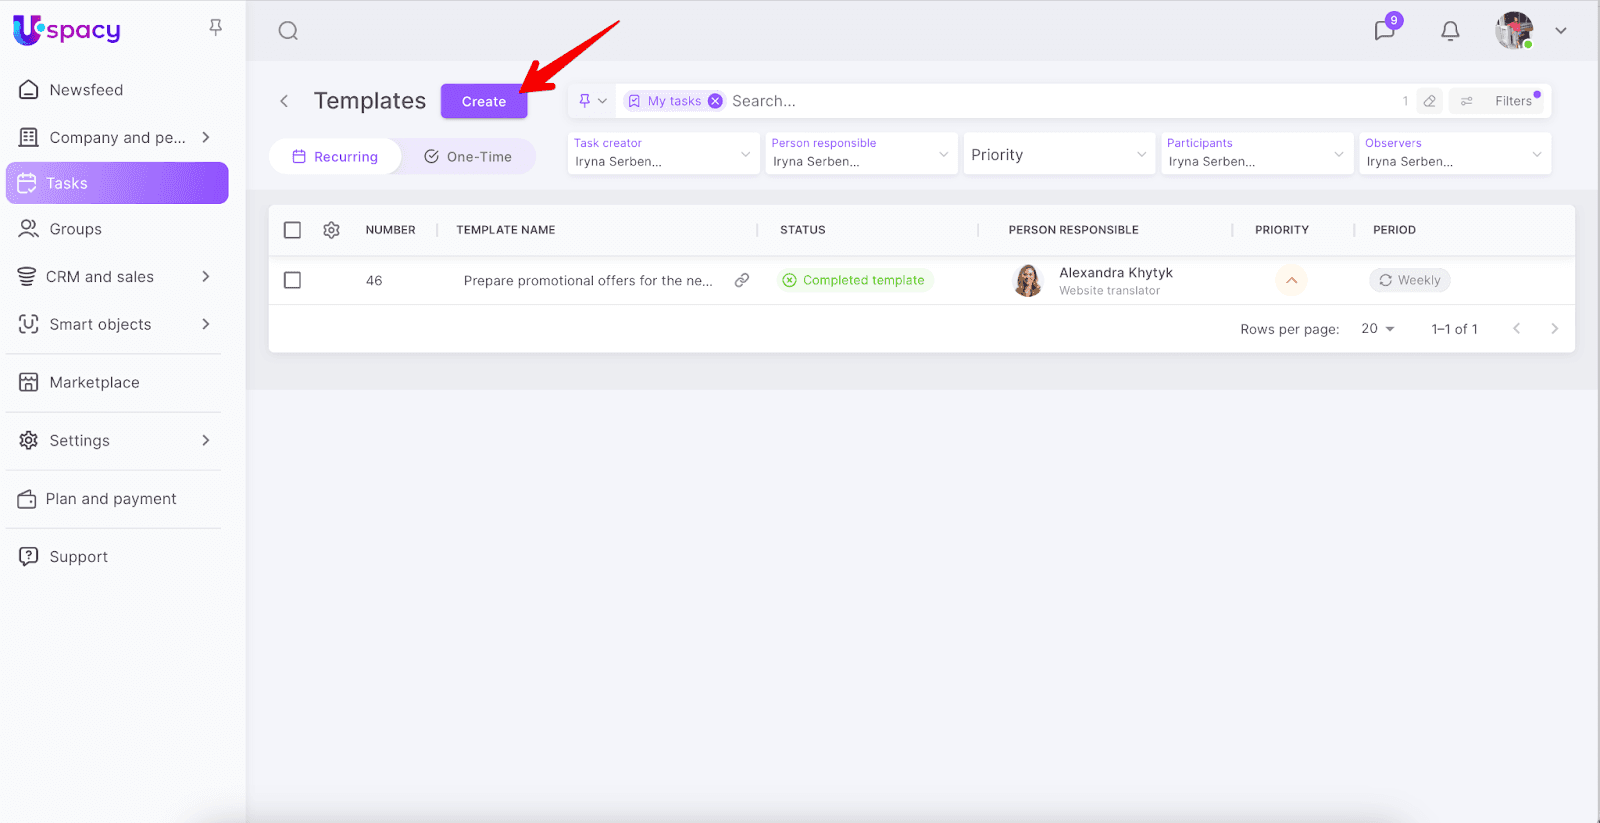Remove the My tasks filter chip
The image size is (1600, 823).
(715, 101)
